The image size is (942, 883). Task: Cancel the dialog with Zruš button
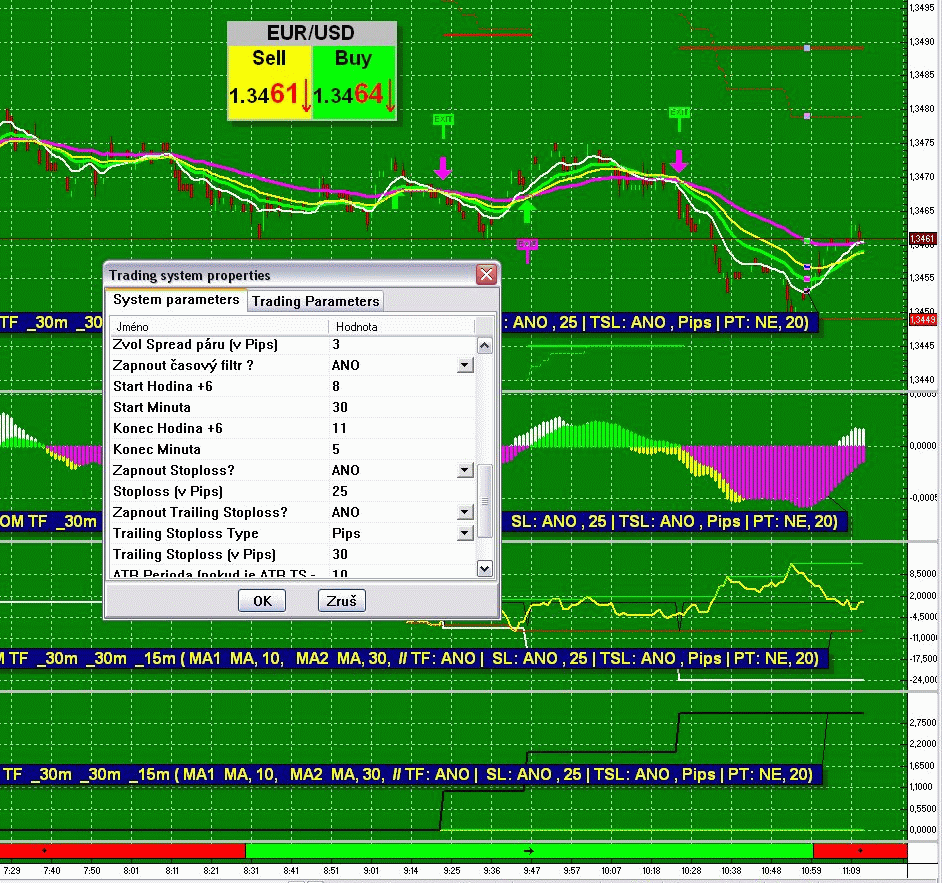click(342, 601)
